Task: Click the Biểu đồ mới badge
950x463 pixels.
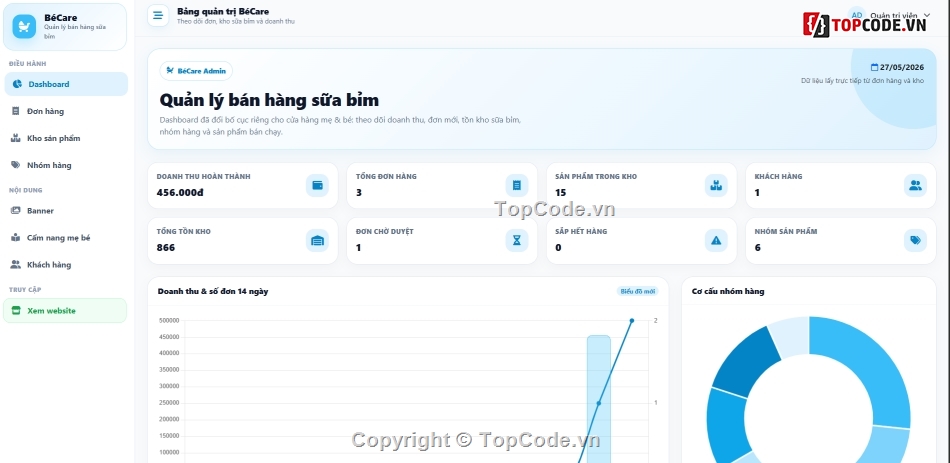Action: 637,291
